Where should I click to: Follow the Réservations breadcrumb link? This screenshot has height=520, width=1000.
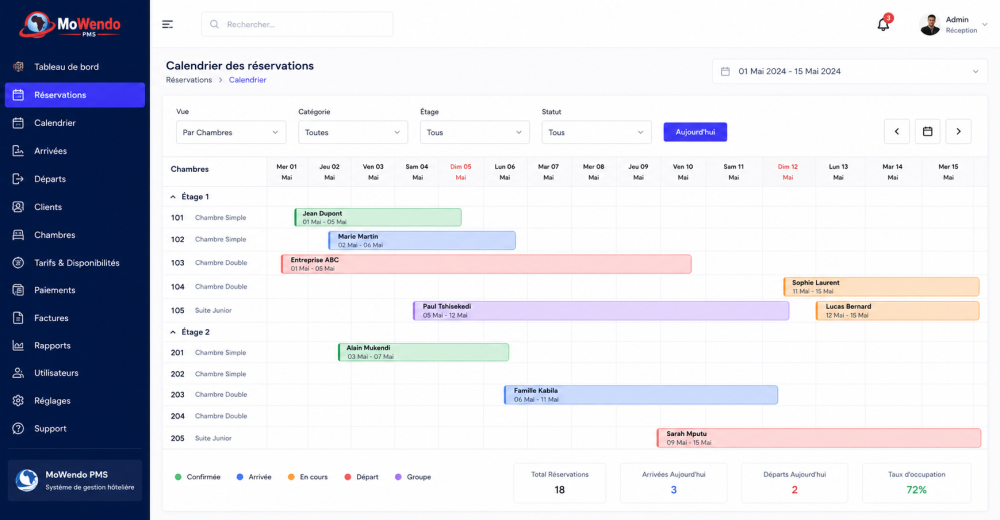(189, 80)
